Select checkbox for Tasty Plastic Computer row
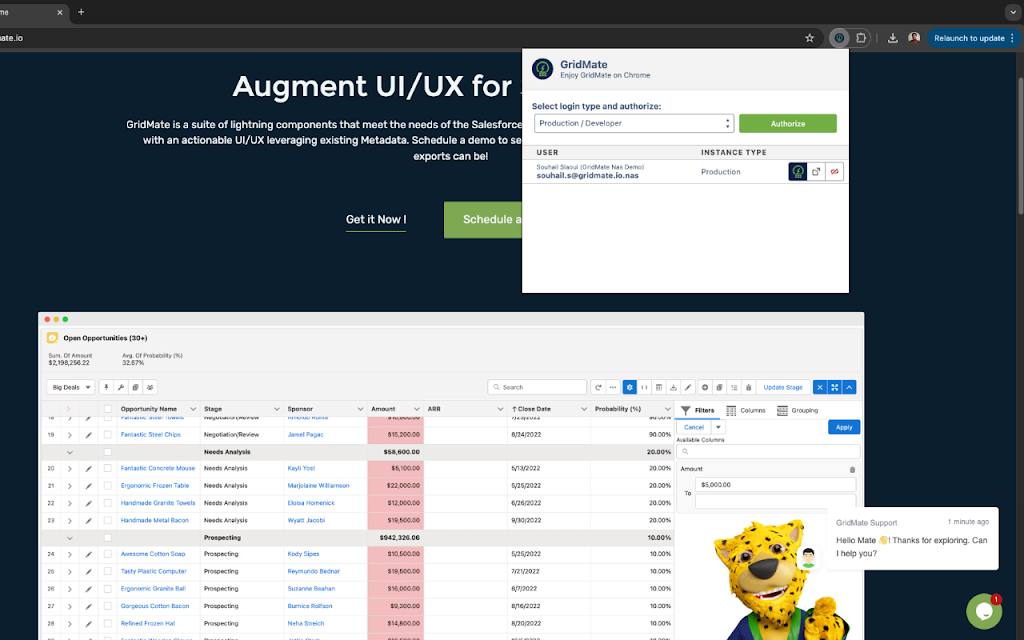This screenshot has height=640, width=1024. pos(108,571)
